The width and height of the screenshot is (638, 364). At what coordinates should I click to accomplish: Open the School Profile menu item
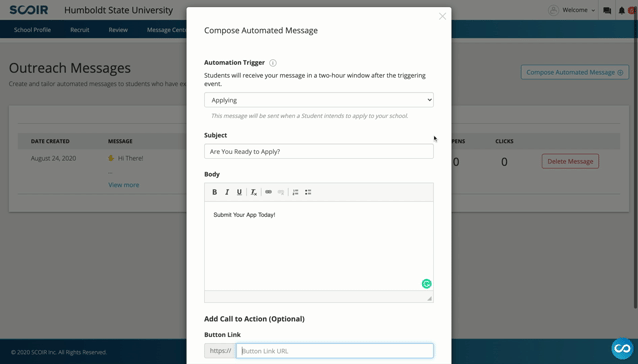click(x=32, y=30)
